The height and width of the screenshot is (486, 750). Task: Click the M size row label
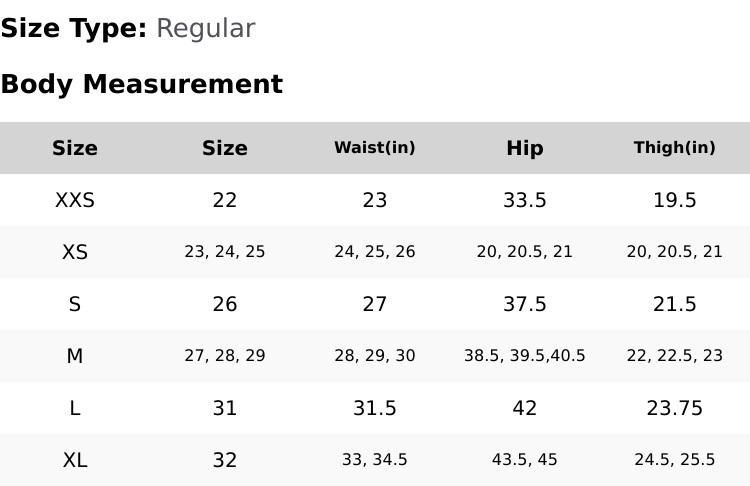pyautogui.click(x=75, y=356)
